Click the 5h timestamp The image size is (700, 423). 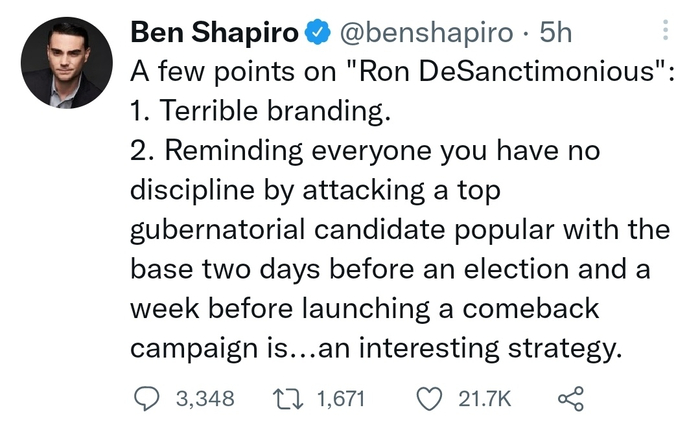coord(555,34)
